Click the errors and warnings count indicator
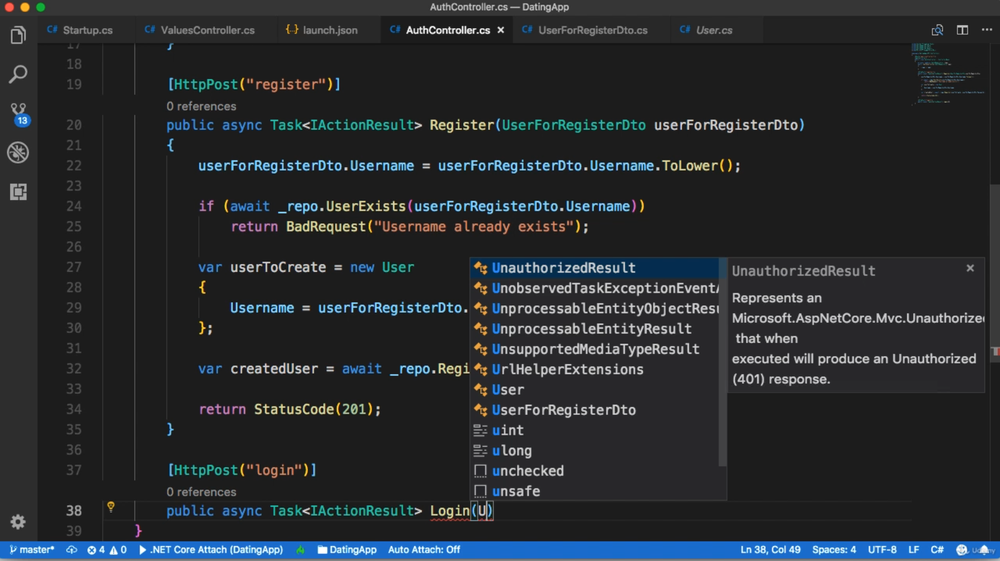 (107, 550)
